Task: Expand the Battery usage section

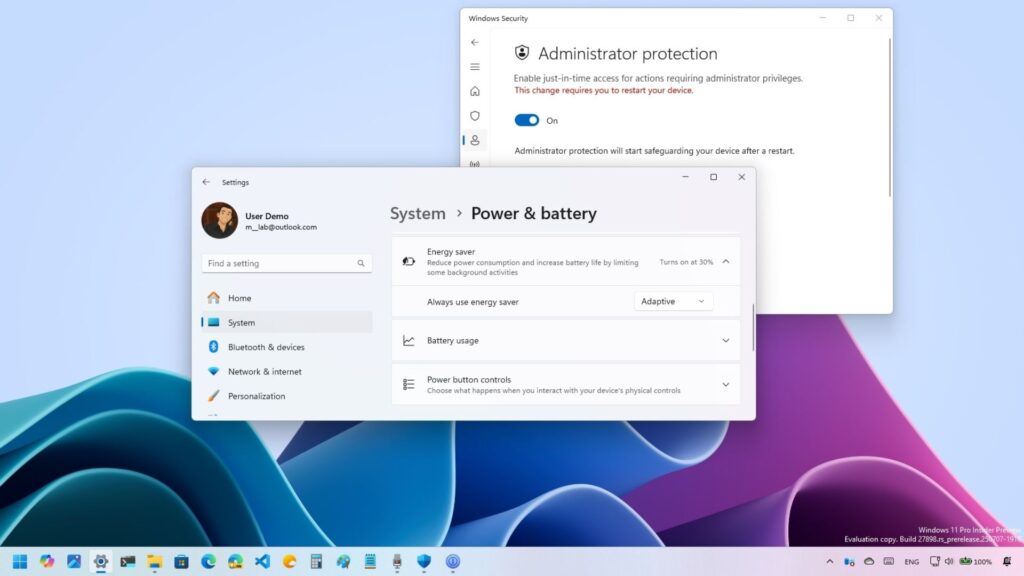Action: [725, 341]
